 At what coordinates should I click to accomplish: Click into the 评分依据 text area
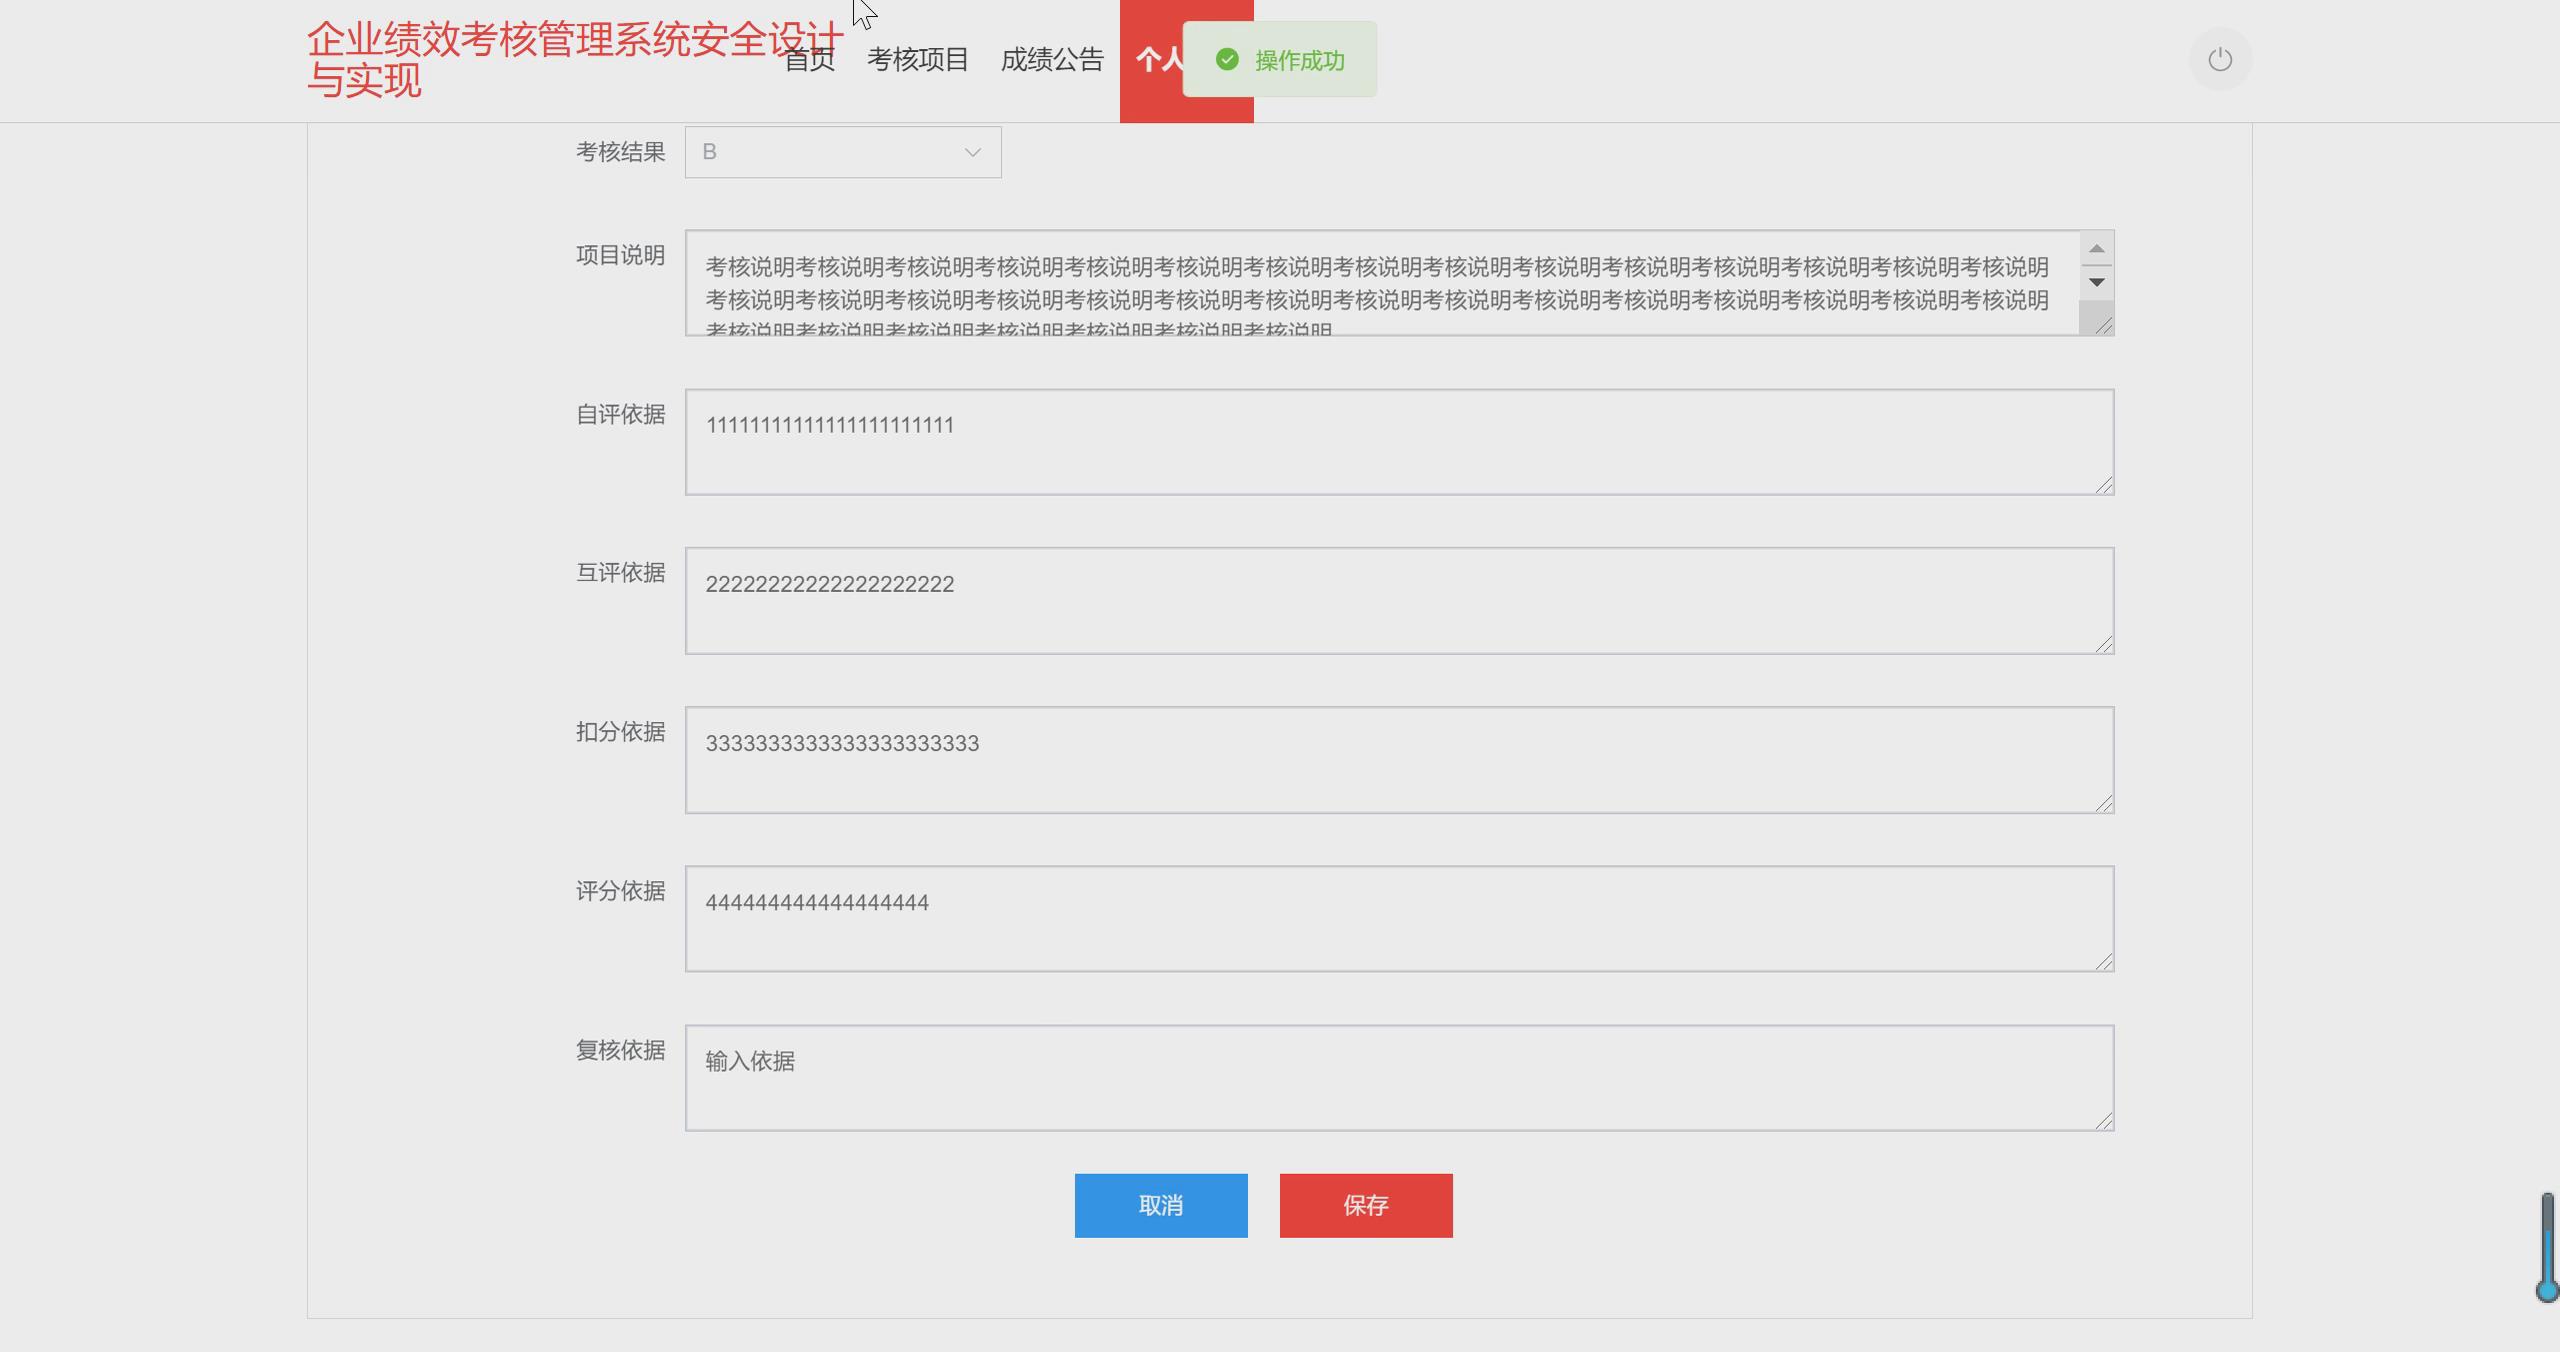[x=1398, y=919]
